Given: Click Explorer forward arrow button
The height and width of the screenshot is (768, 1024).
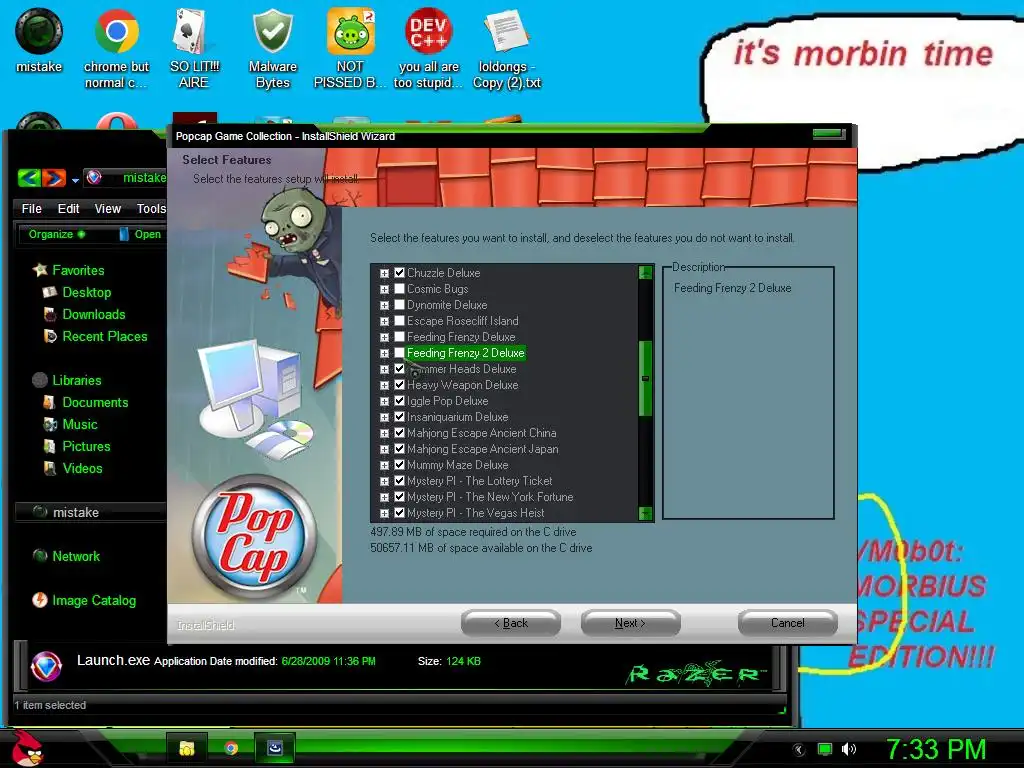Looking at the screenshot, I should point(54,177).
